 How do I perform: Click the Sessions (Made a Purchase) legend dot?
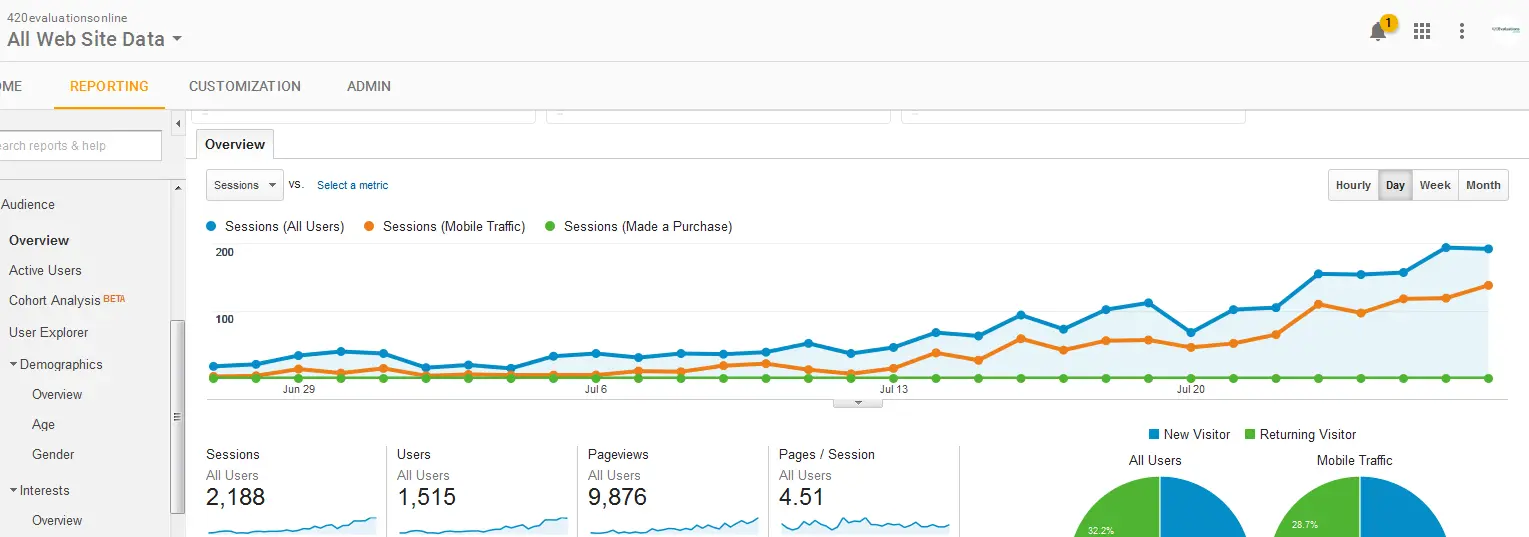click(x=550, y=227)
